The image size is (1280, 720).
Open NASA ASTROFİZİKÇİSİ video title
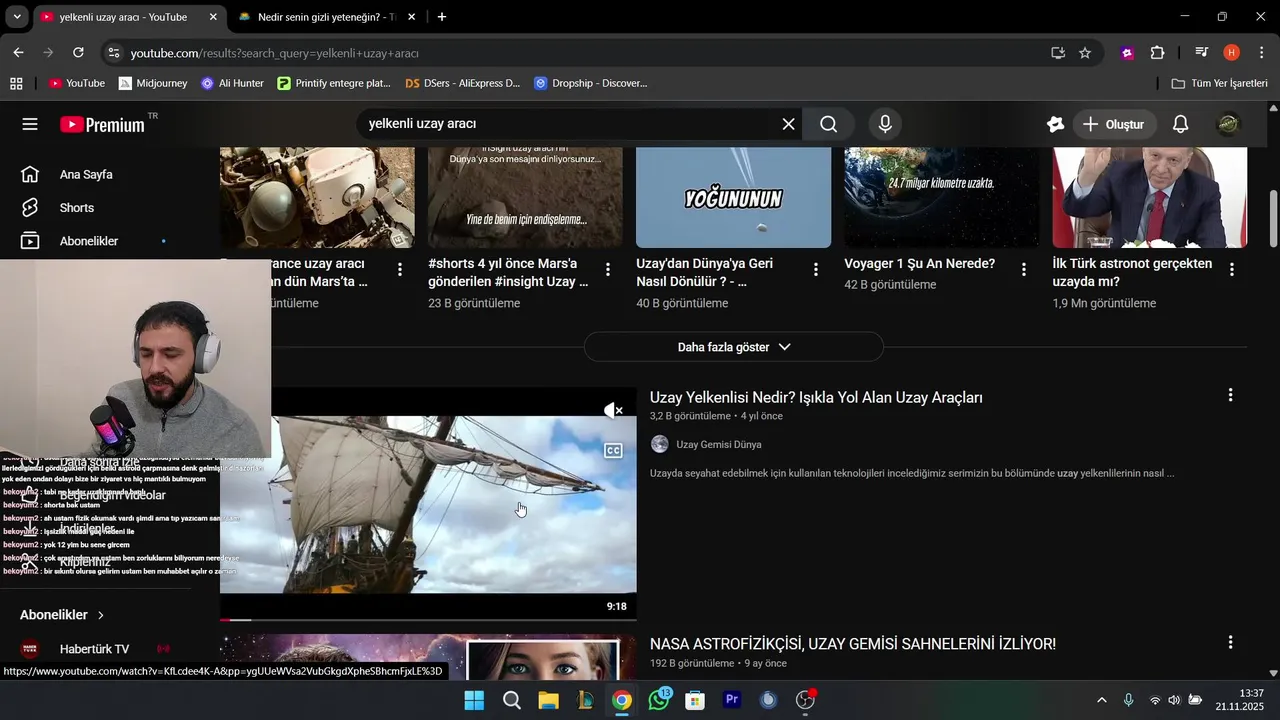[853, 645]
